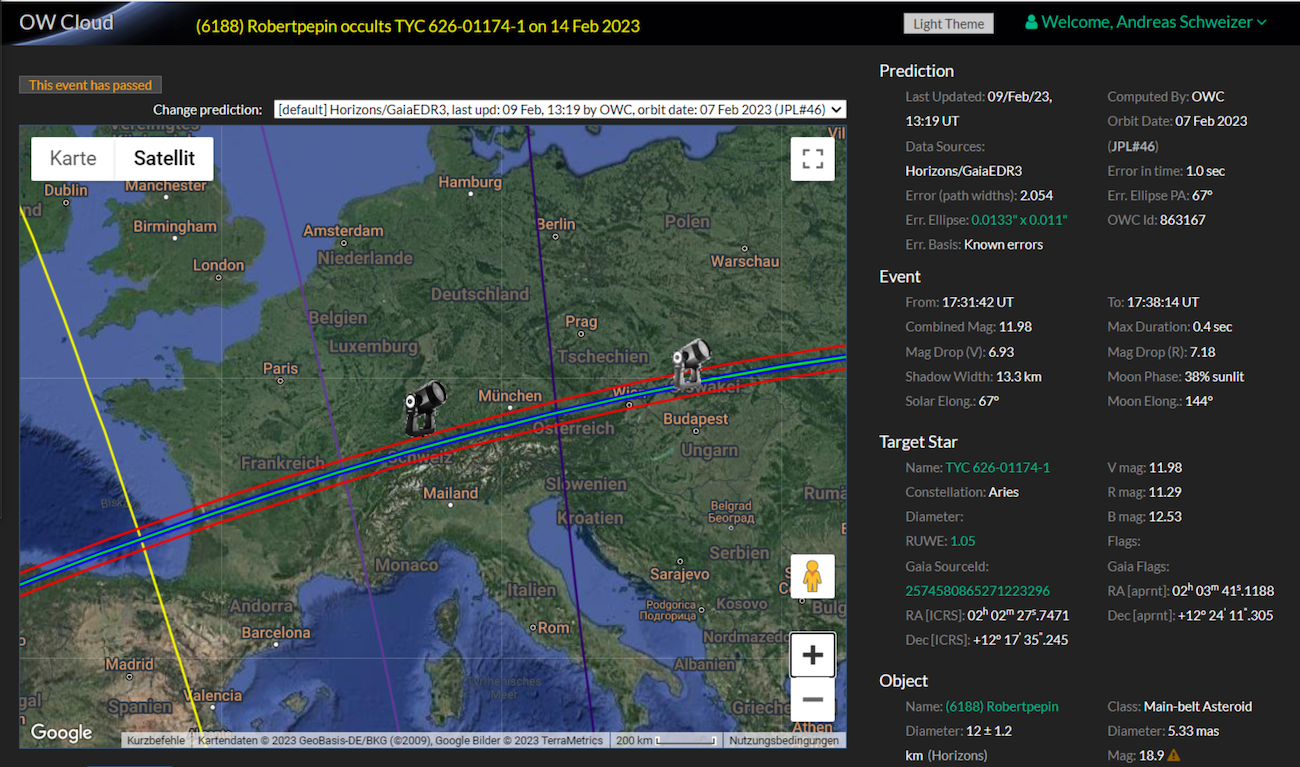Click the Street View pegman icon
Image resolution: width=1300 pixels, height=767 pixels.
(x=812, y=577)
